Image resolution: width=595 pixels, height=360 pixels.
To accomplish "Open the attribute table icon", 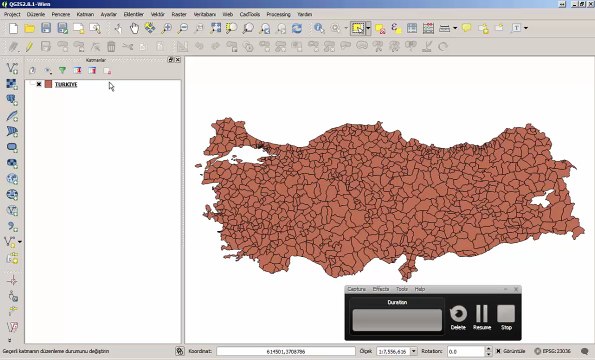I will point(412,28).
